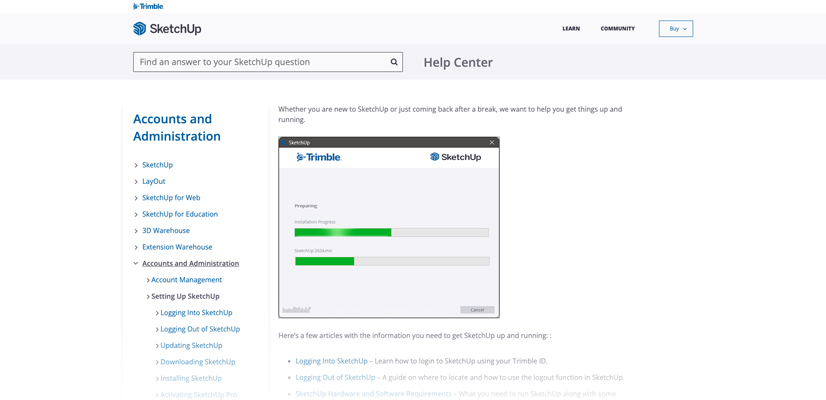This screenshot has width=826, height=400.
Task: Click the Find an answer search field
Action: (268, 62)
